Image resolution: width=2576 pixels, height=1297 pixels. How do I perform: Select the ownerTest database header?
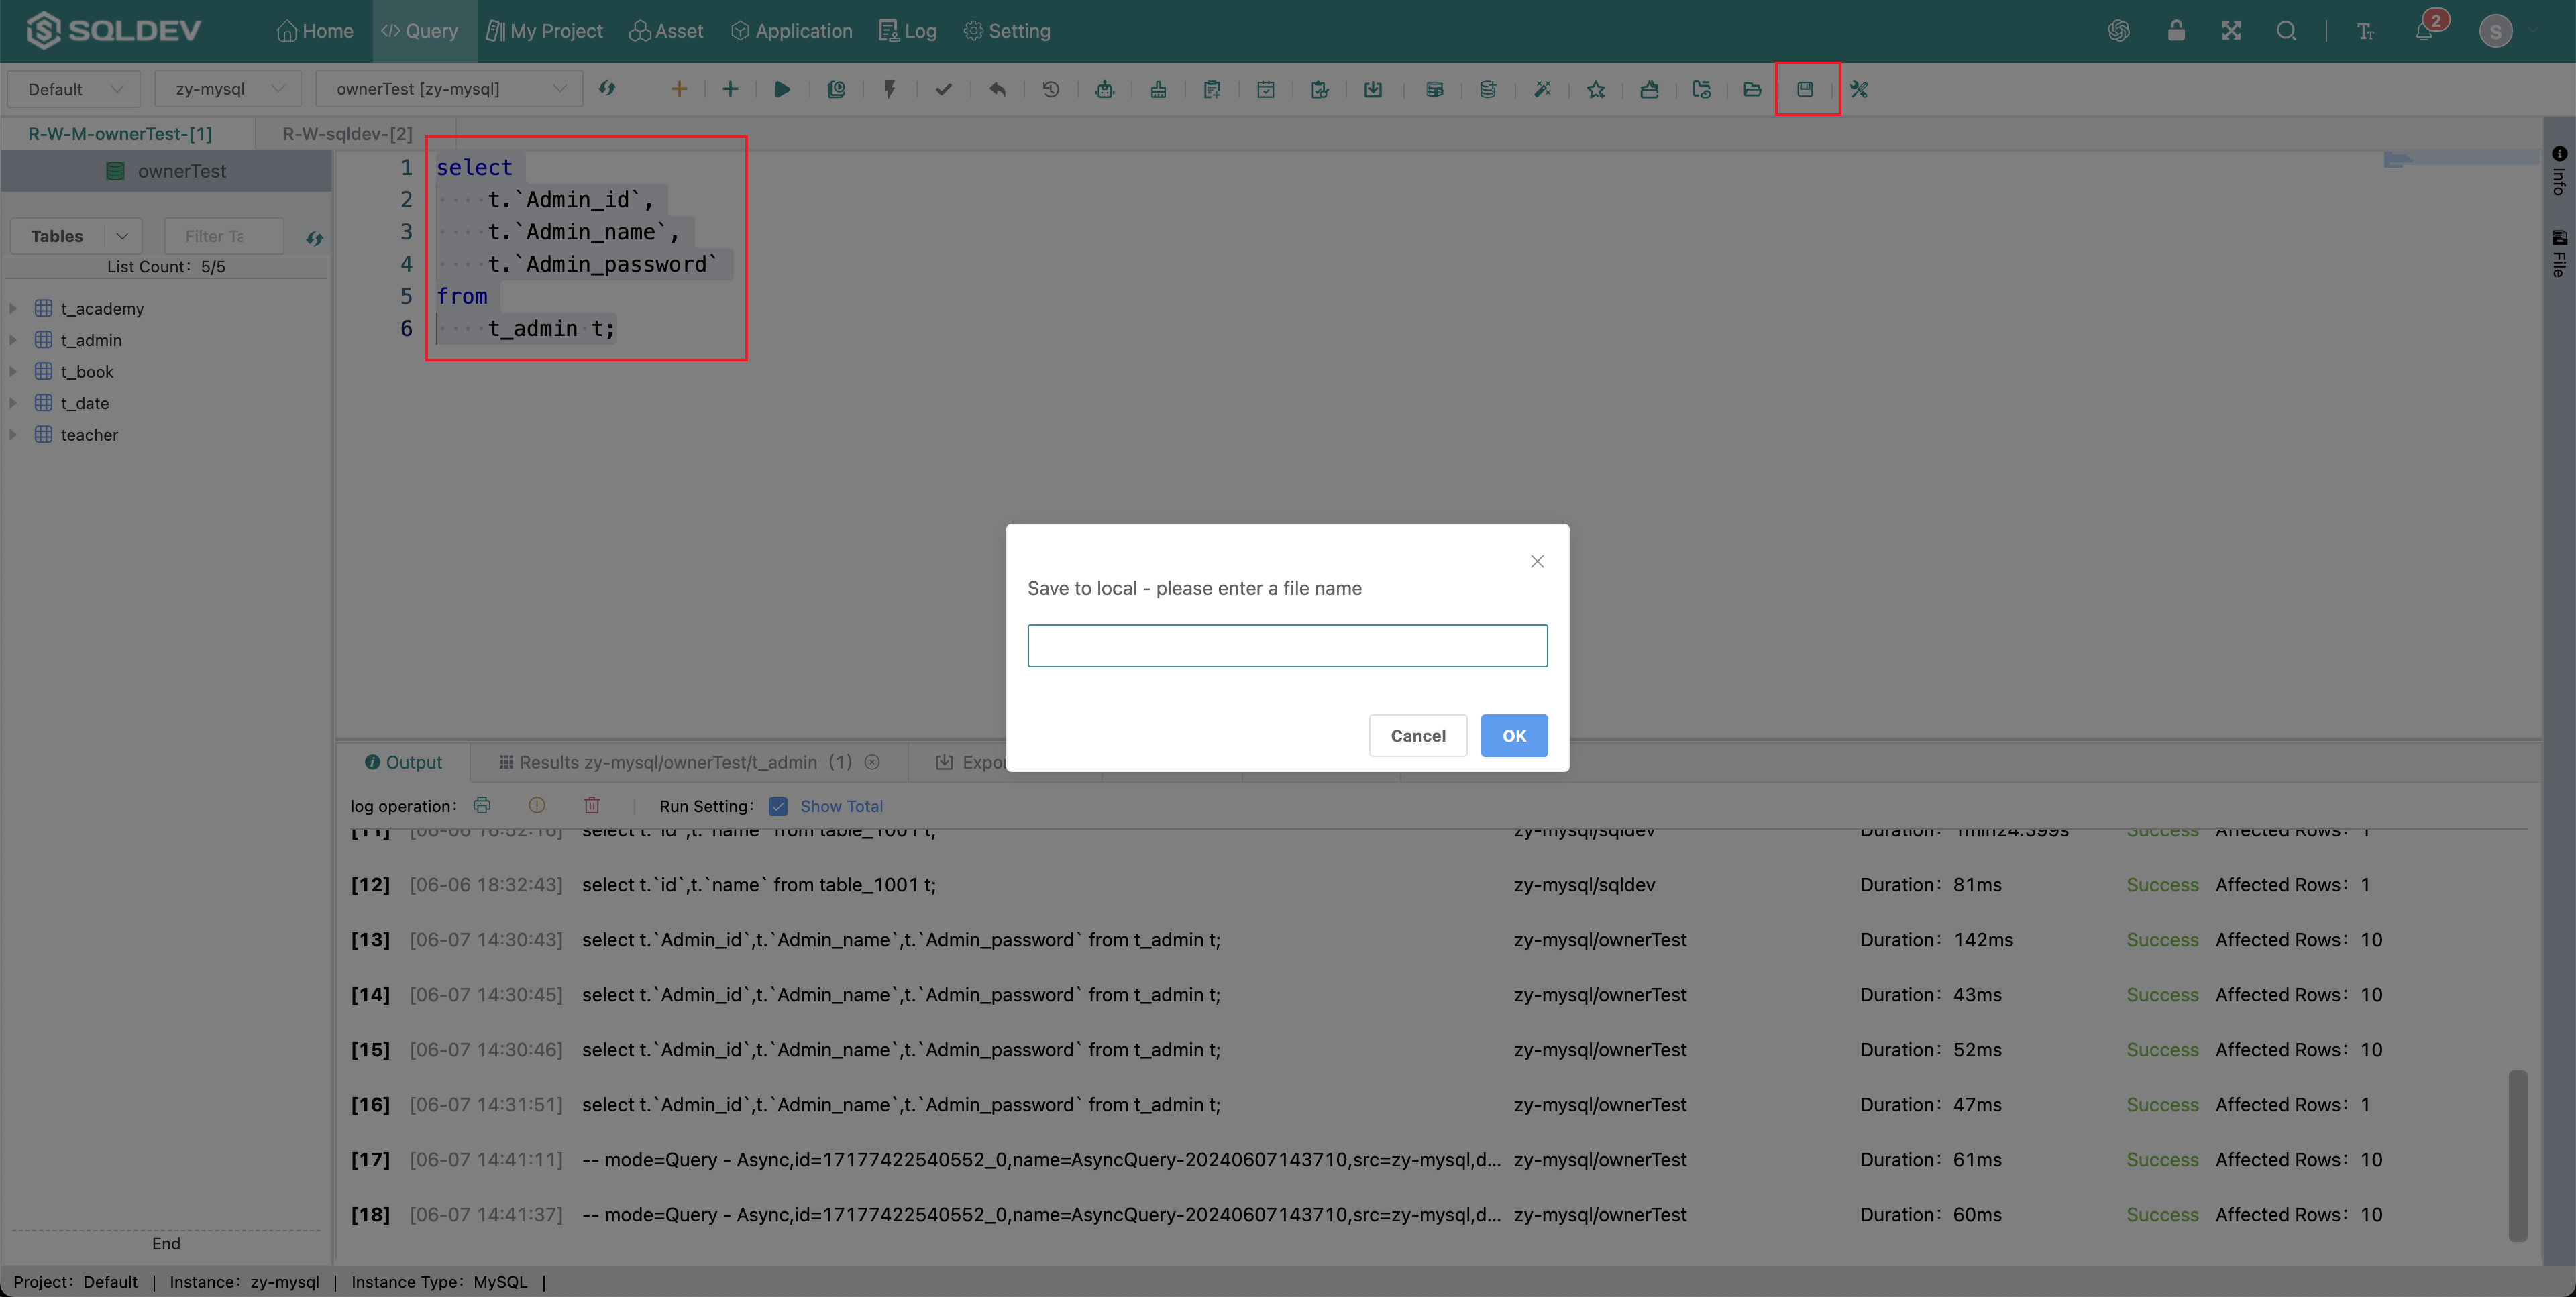tap(166, 171)
